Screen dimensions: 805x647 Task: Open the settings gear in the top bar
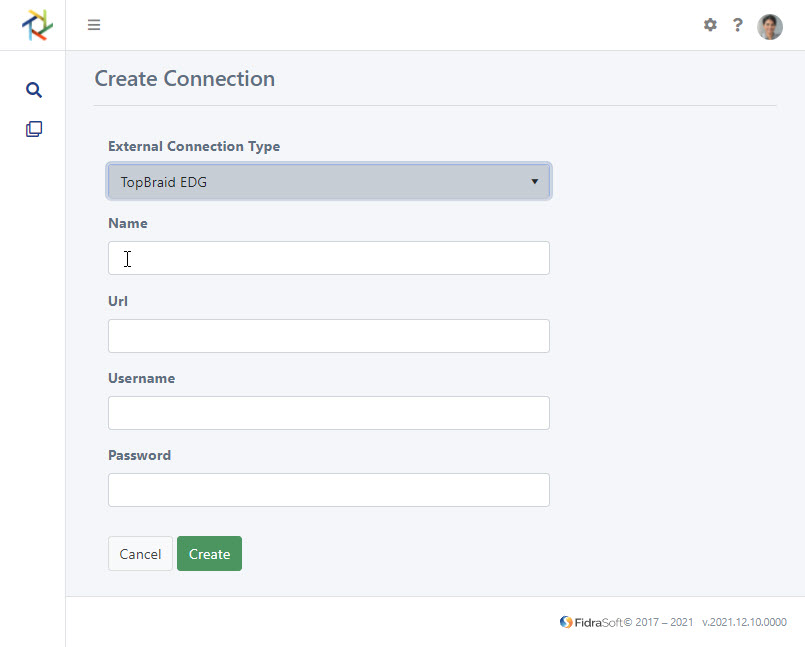[x=710, y=25]
